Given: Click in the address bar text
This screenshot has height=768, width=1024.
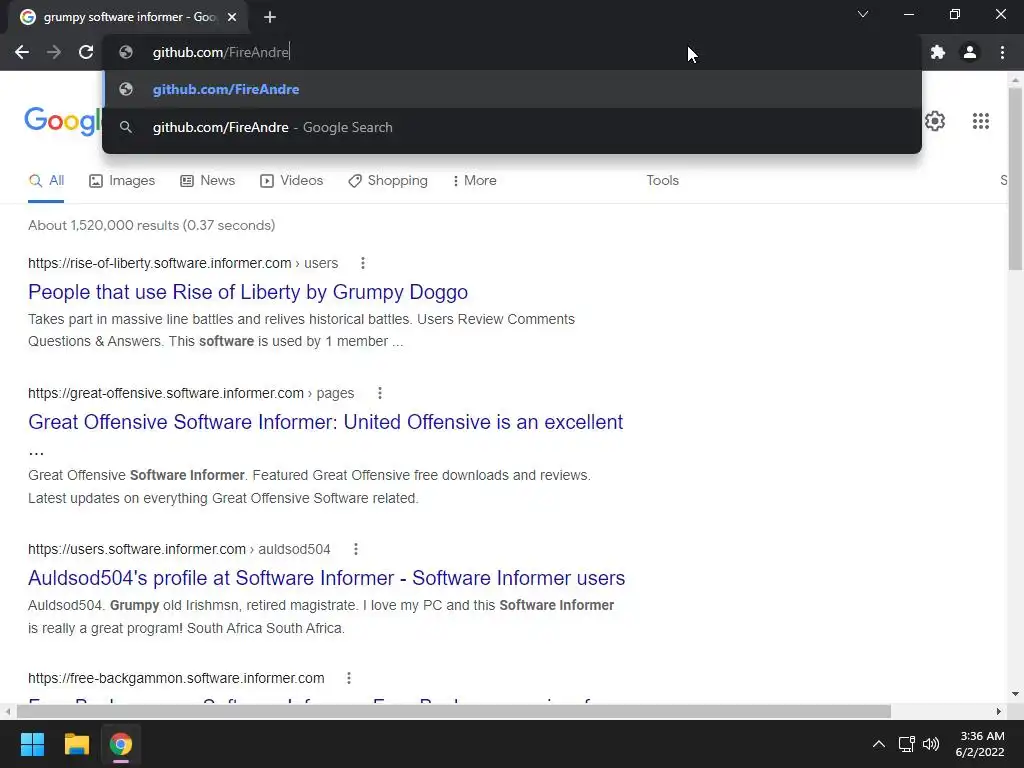Looking at the screenshot, I should 221,52.
